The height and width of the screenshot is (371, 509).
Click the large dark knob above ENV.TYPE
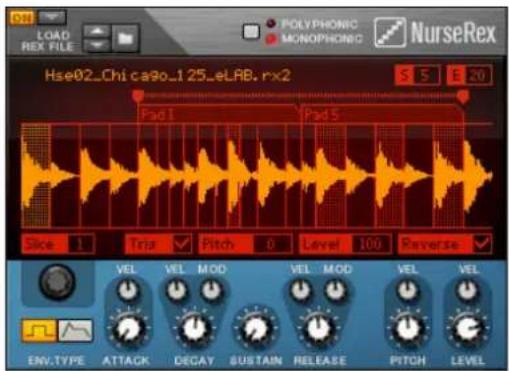coord(57,282)
